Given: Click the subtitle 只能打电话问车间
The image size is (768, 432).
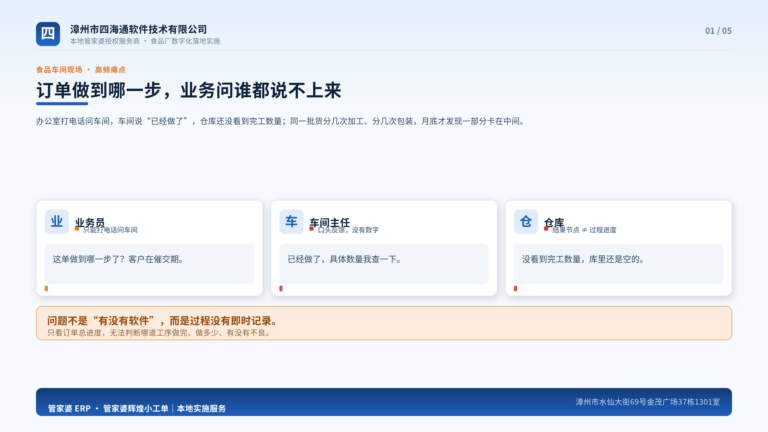Looking at the screenshot, I should pyautogui.click(x=110, y=230).
